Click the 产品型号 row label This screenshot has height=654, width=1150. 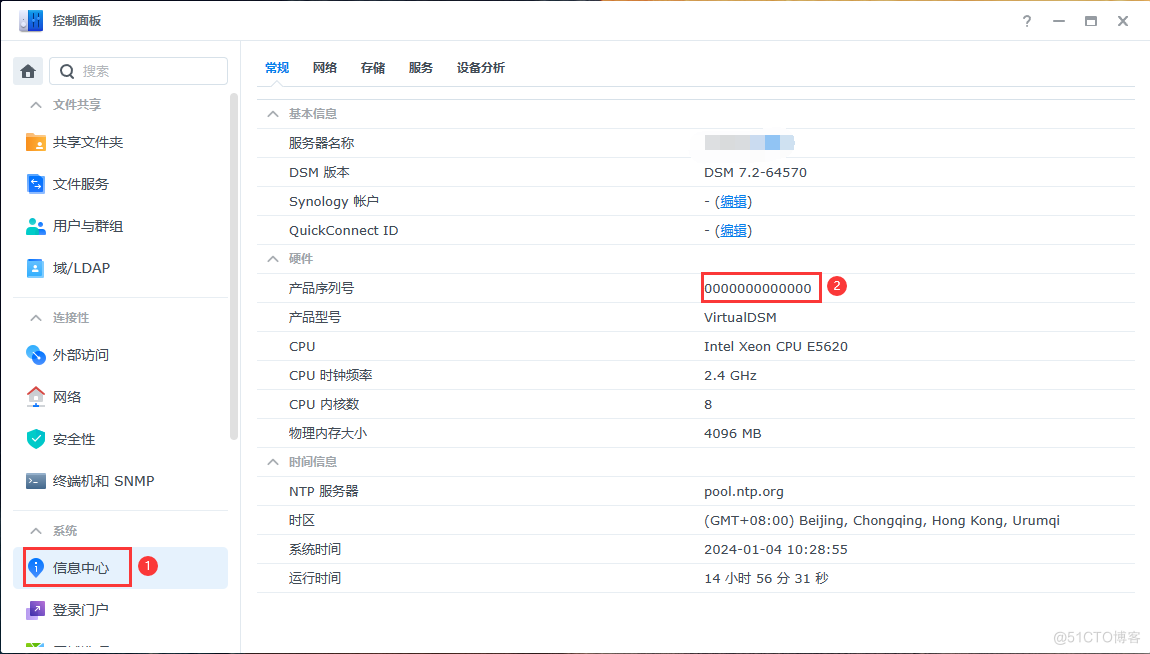(315, 317)
